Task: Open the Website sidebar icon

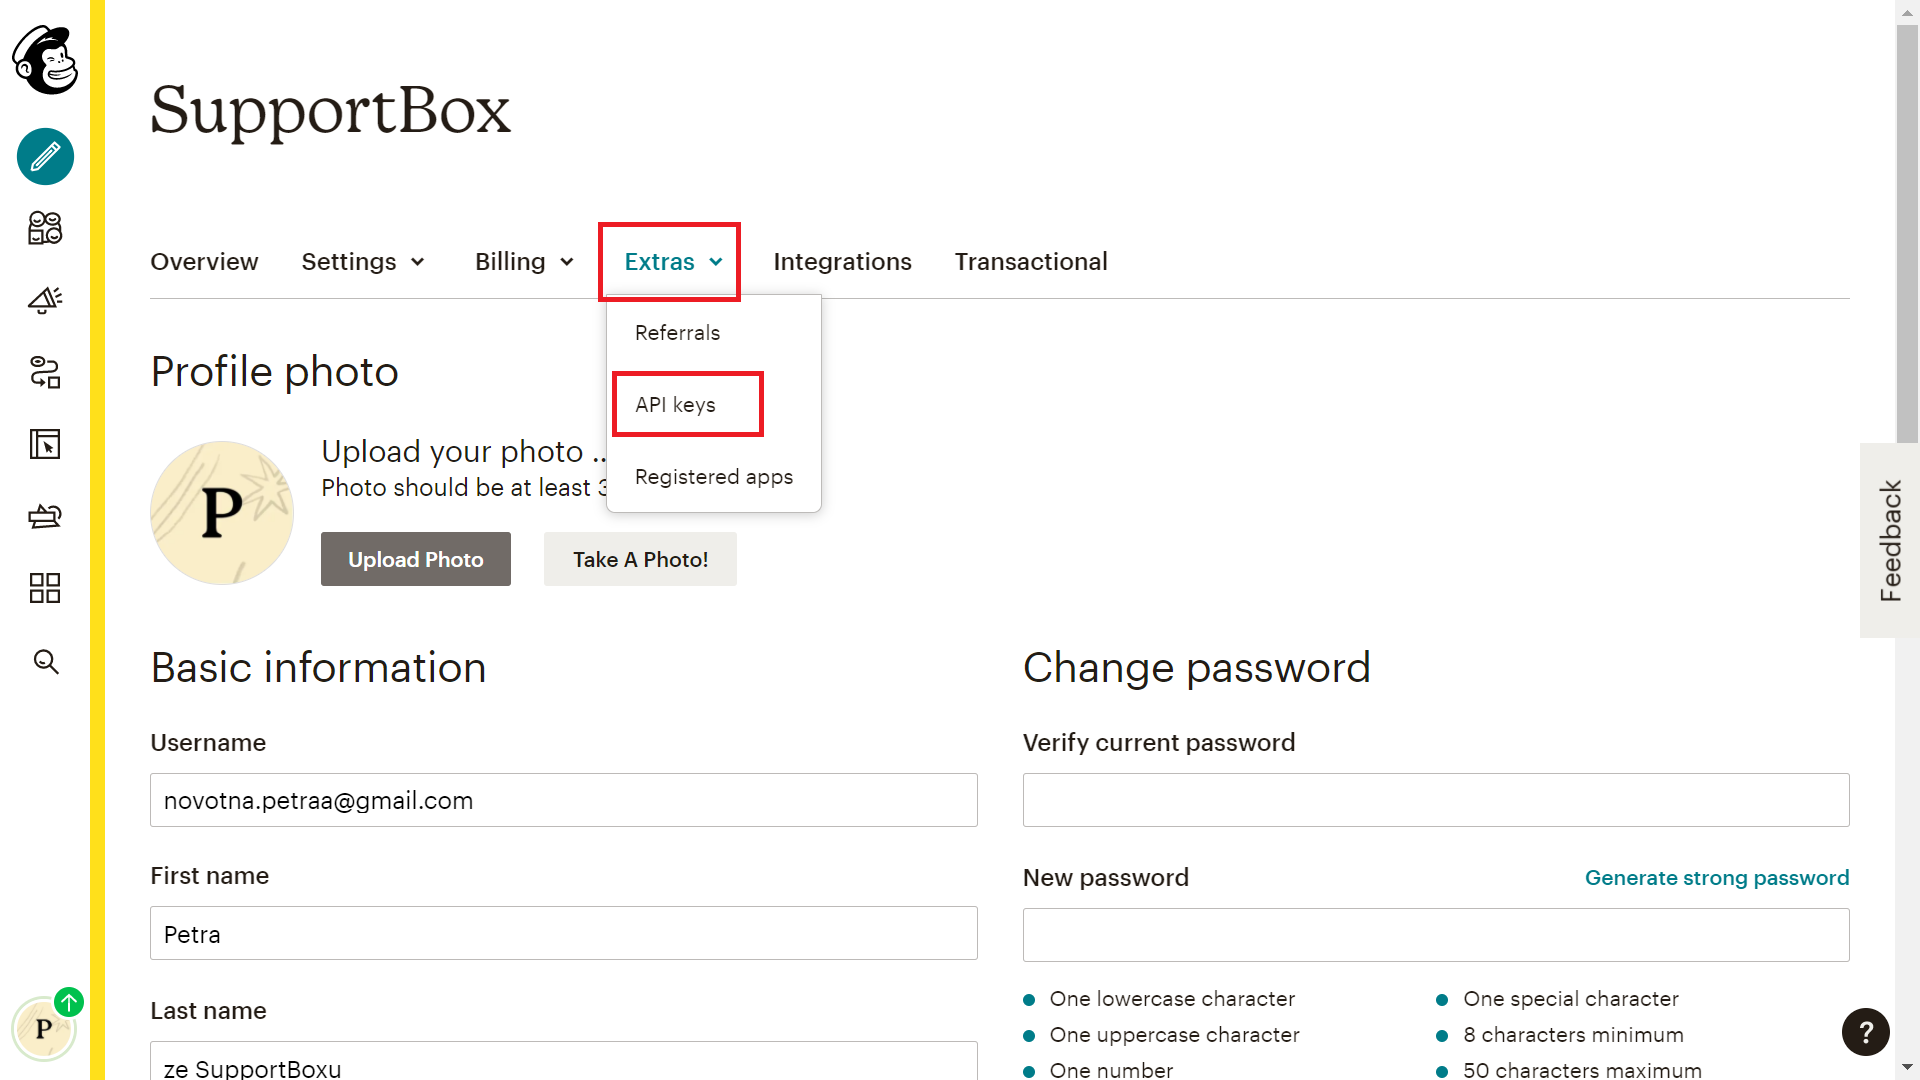Action: (45, 444)
